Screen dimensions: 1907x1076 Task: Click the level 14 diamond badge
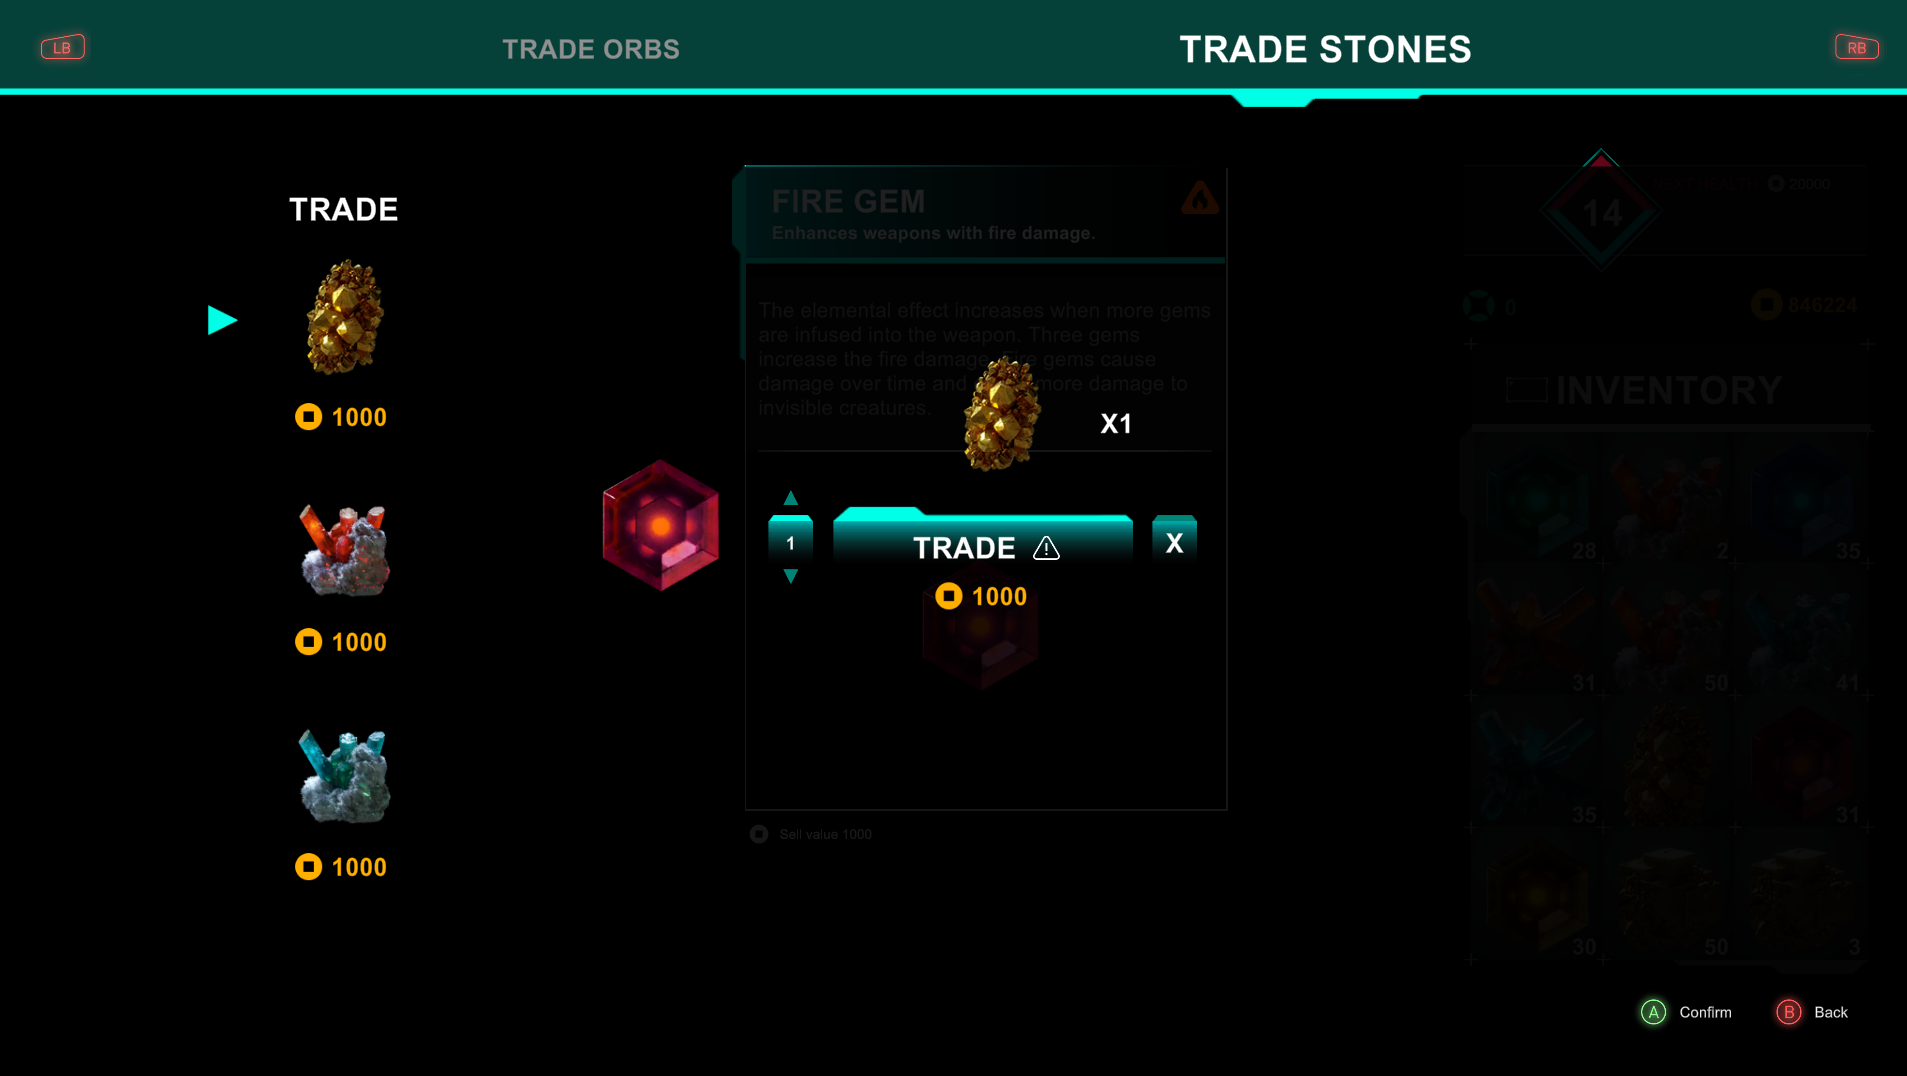click(x=1601, y=209)
